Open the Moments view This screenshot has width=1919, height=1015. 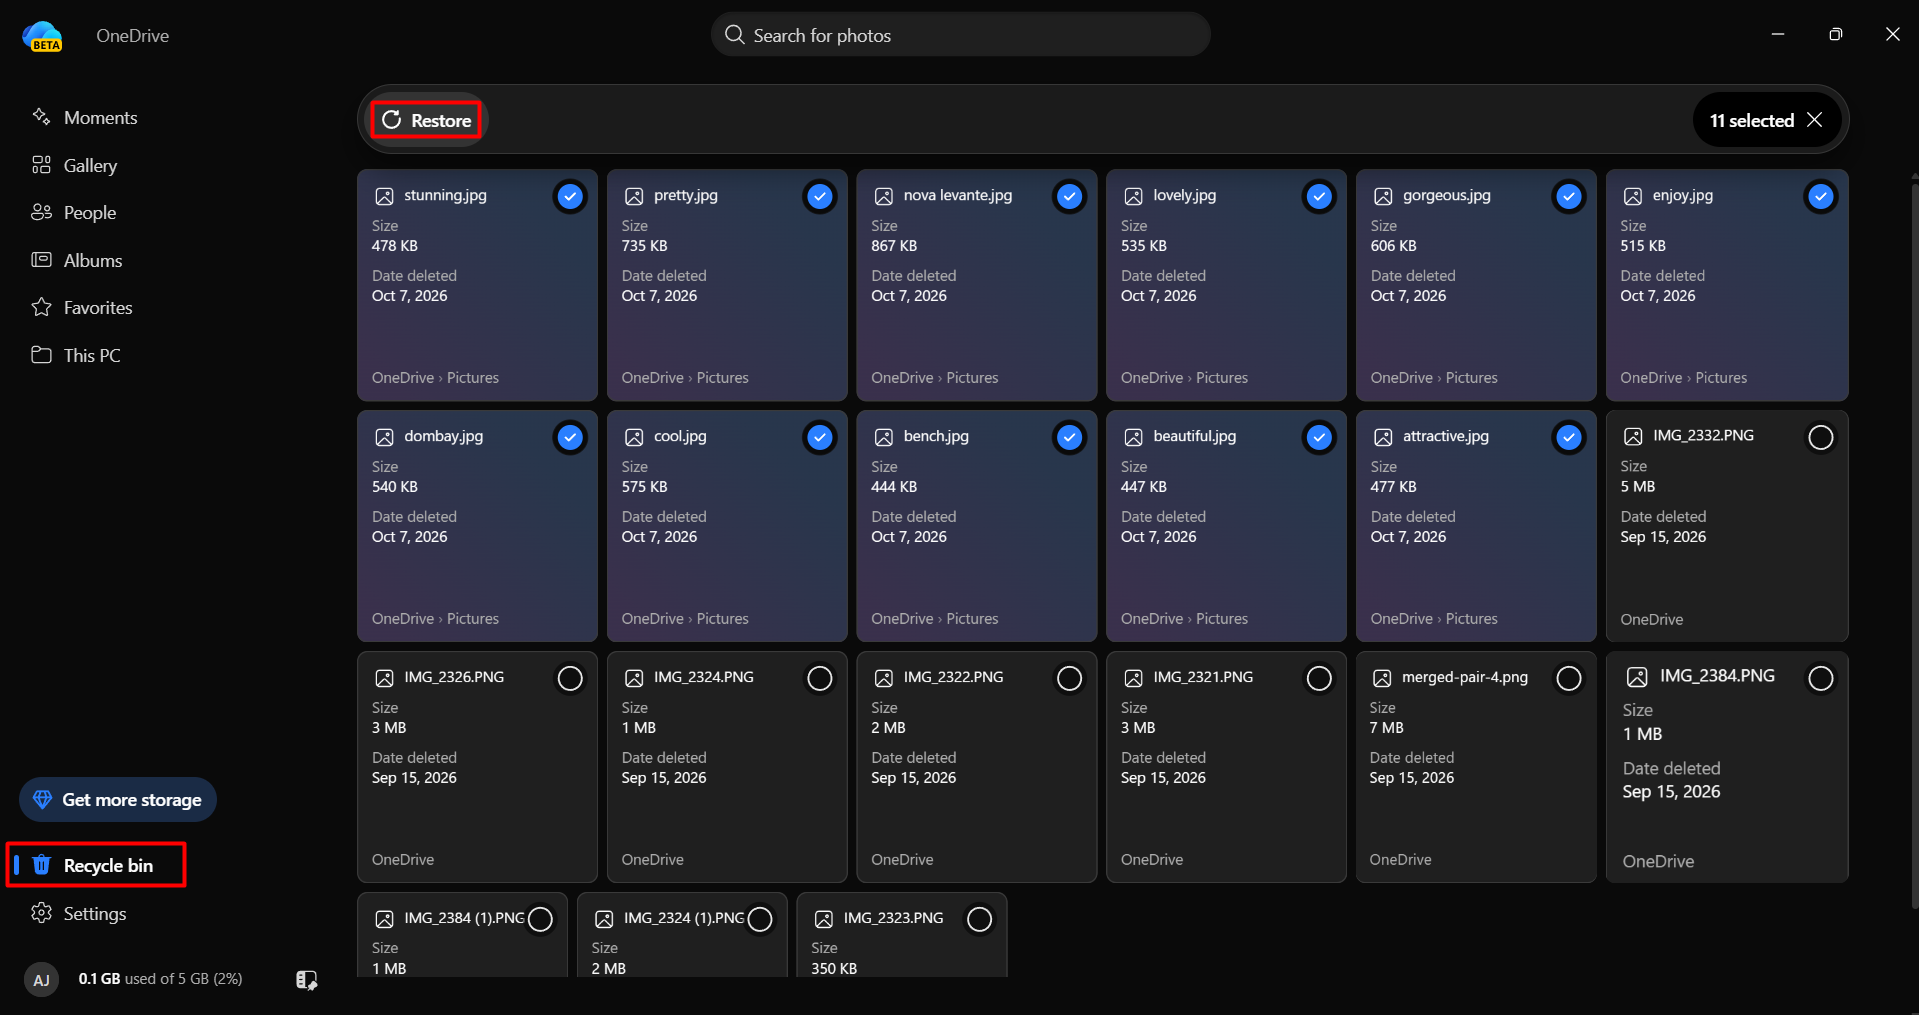[84, 117]
